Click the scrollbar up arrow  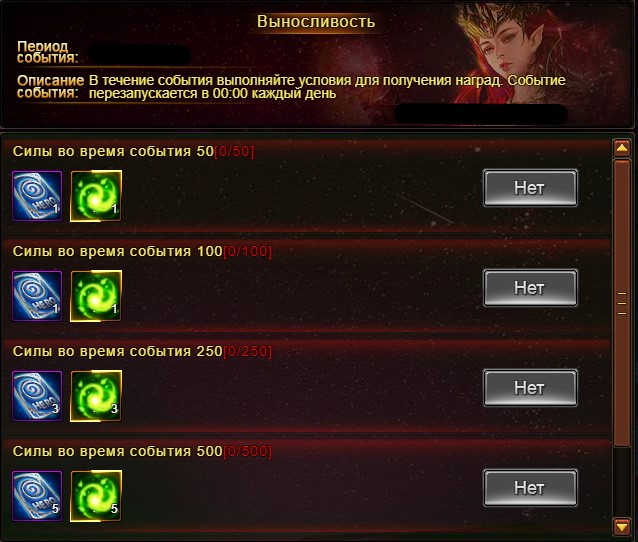click(622, 148)
